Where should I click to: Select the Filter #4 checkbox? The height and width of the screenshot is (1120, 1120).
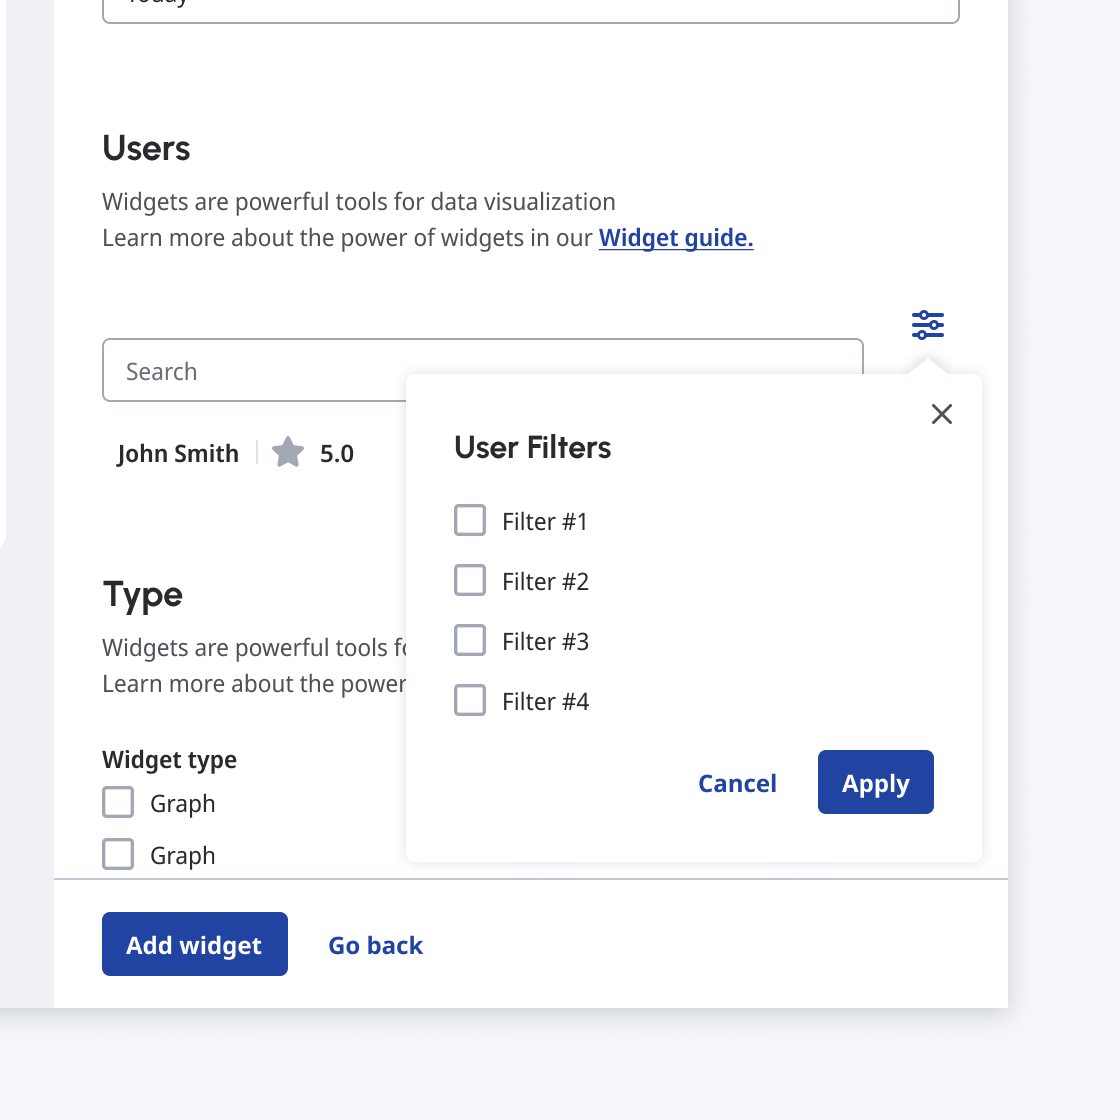(470, 701)
